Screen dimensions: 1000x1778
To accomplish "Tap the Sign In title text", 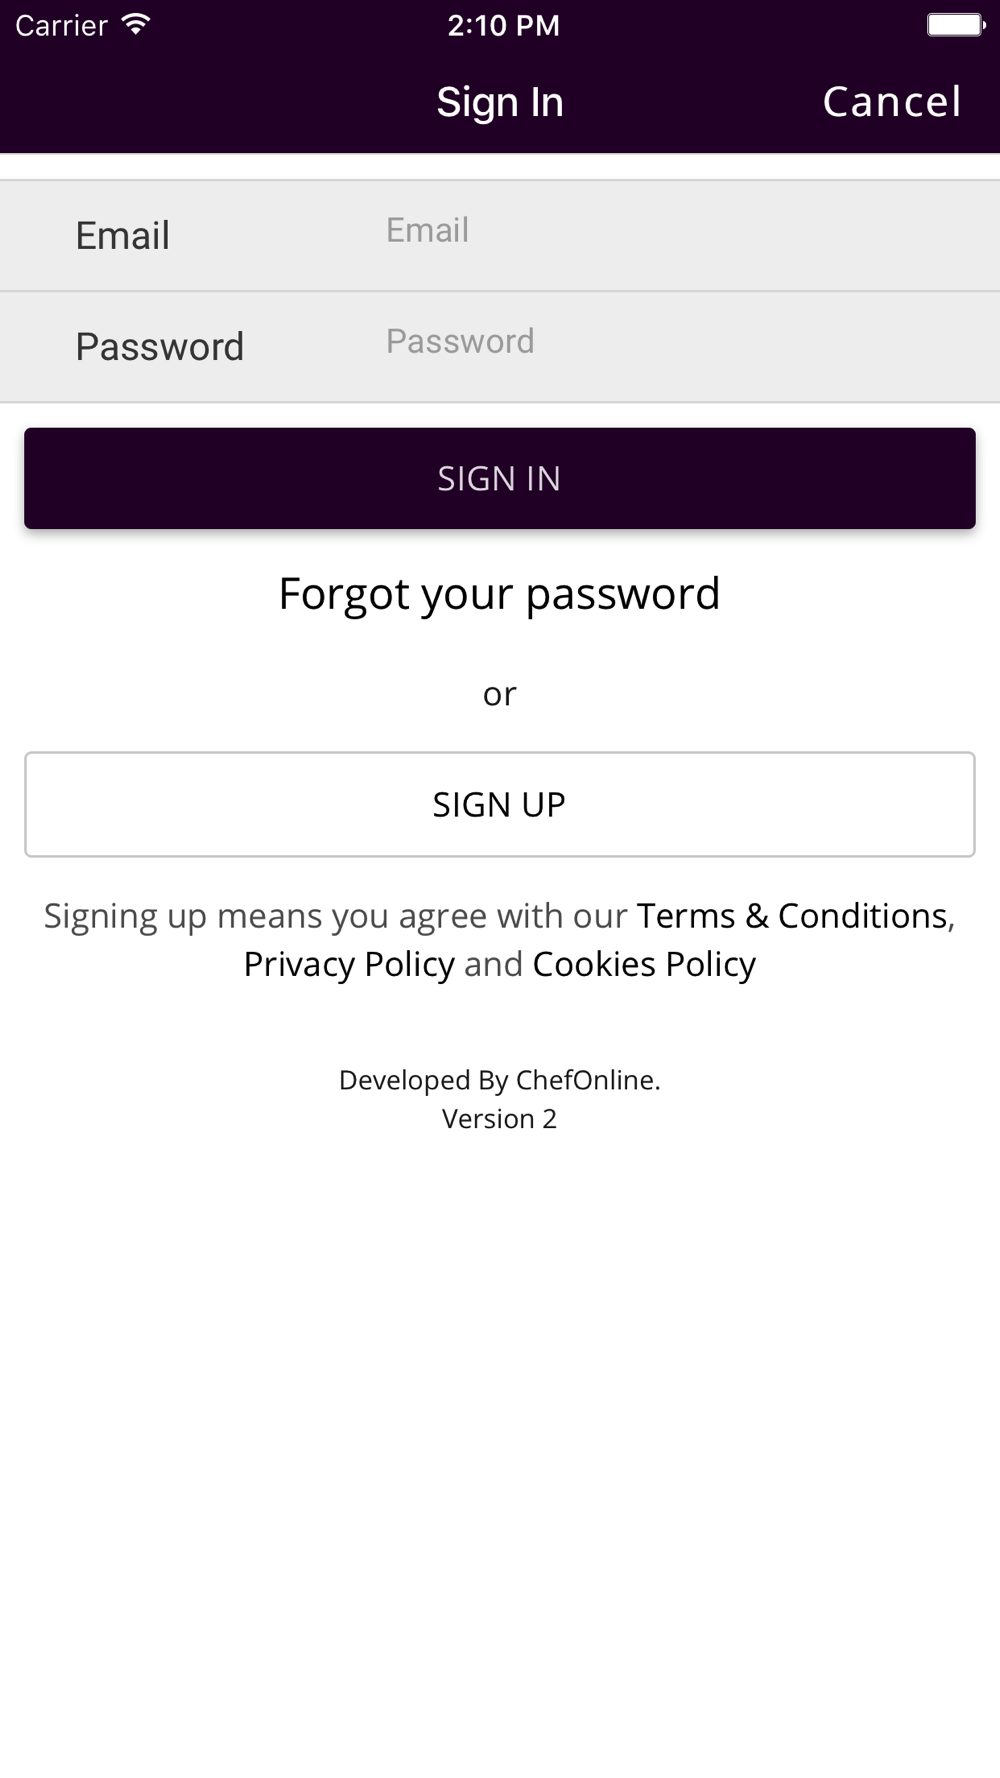I will point(500,102).
